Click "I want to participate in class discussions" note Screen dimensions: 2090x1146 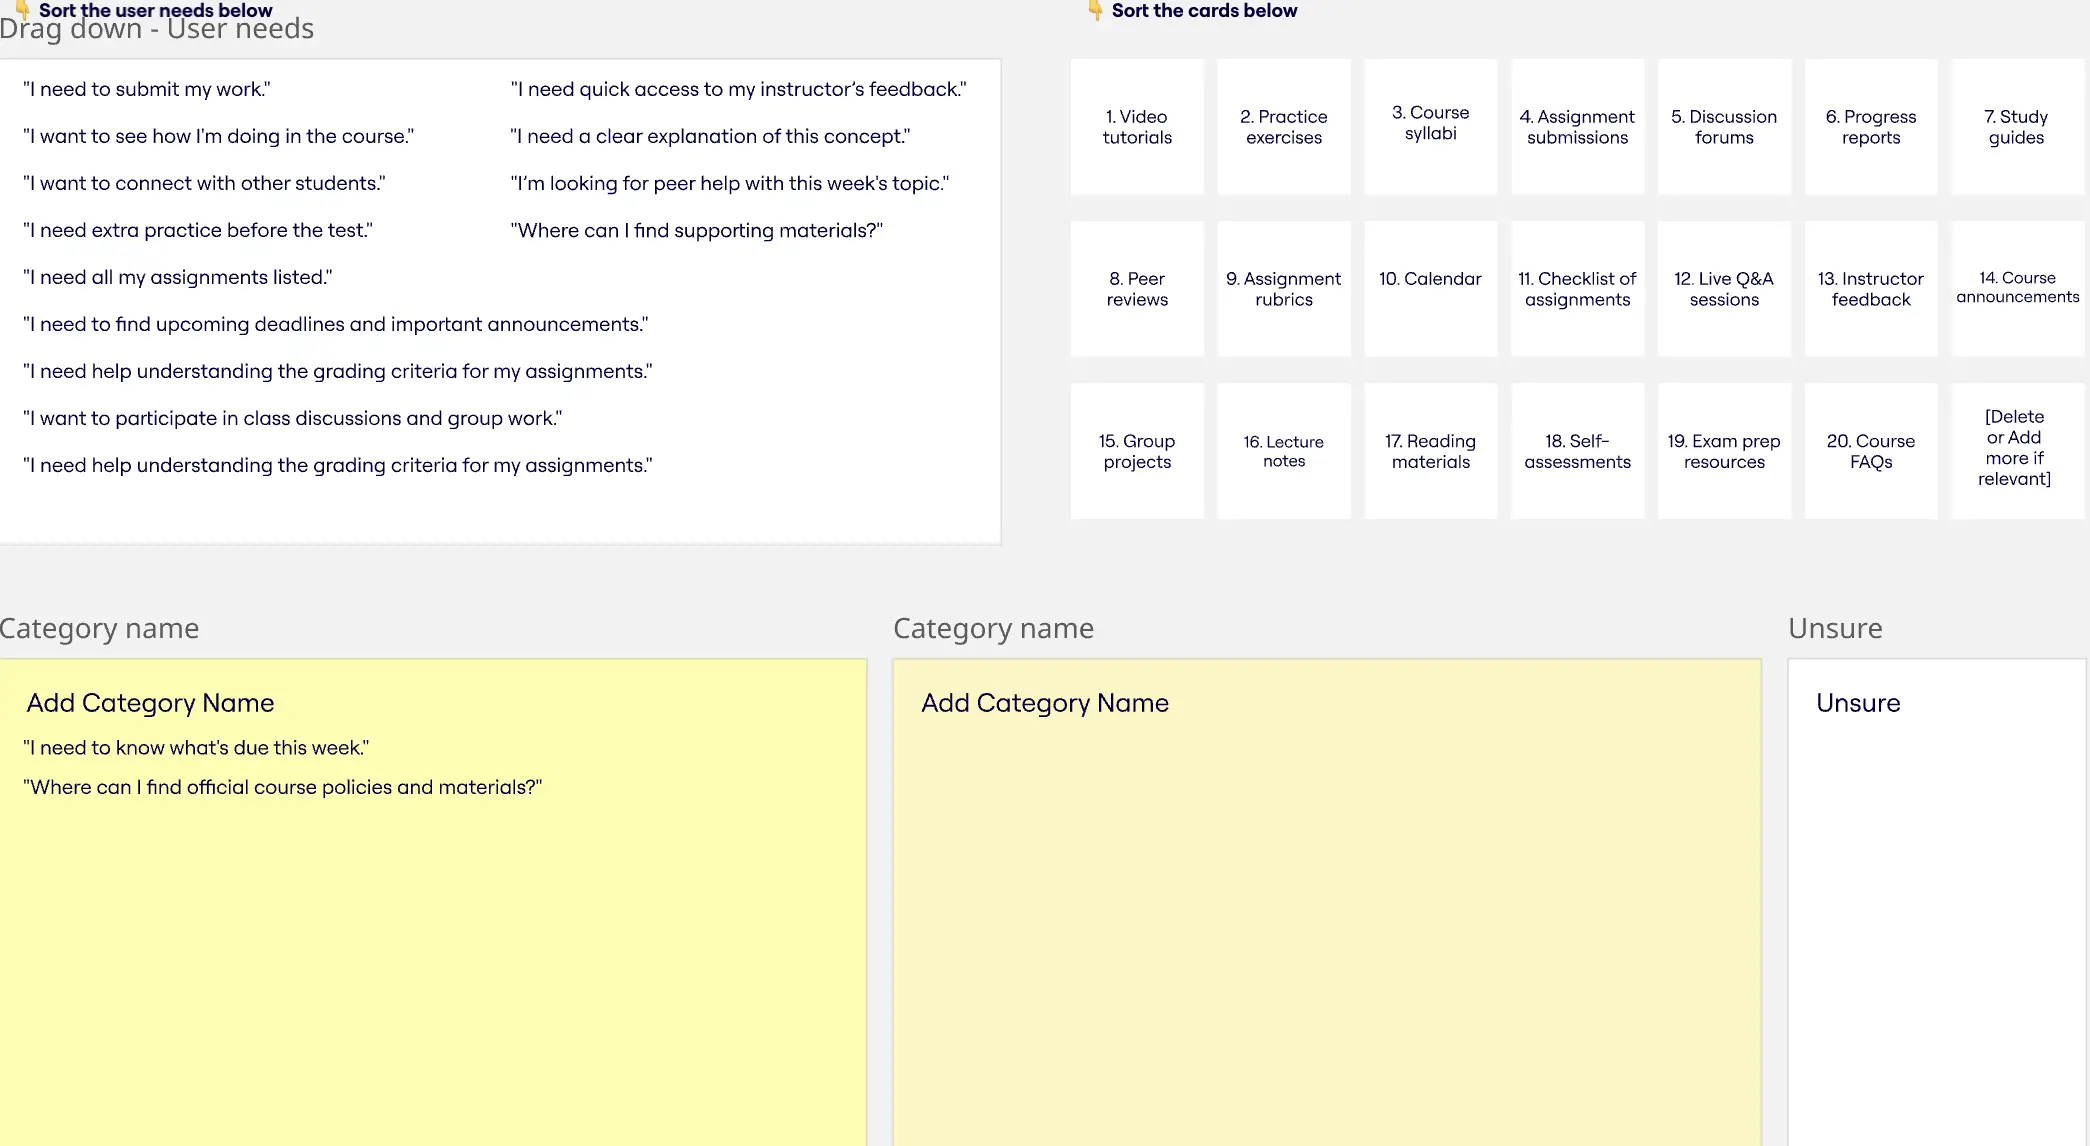tap(293, 418)
